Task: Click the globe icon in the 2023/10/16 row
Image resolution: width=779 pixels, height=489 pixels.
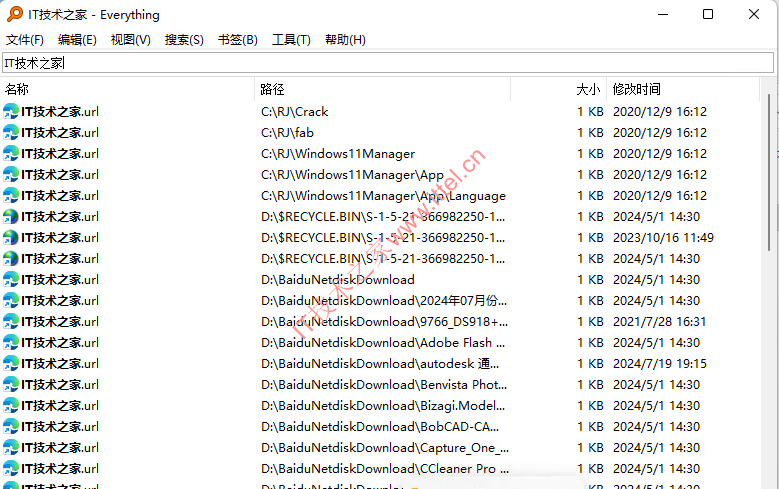Action: [10, 238]
